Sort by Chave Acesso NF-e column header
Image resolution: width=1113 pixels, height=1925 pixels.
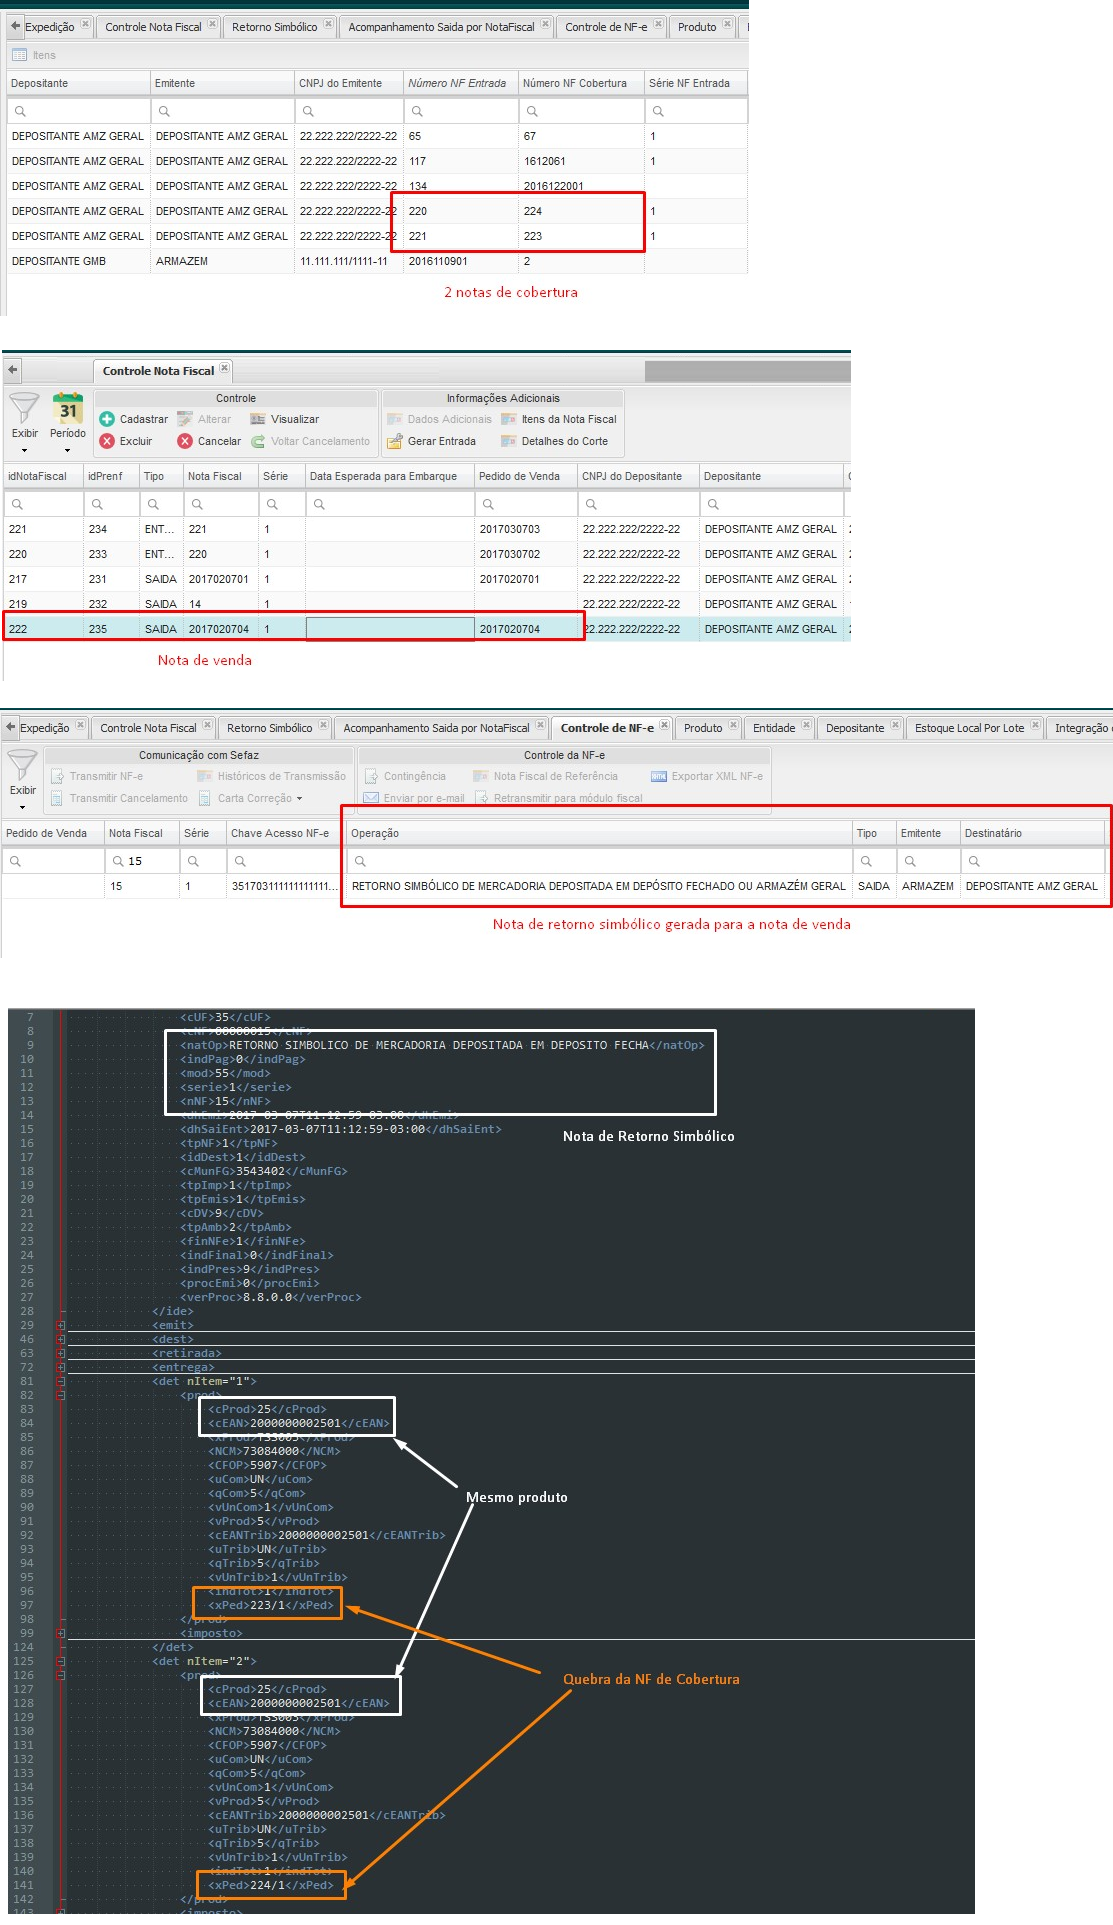(285, 833)
